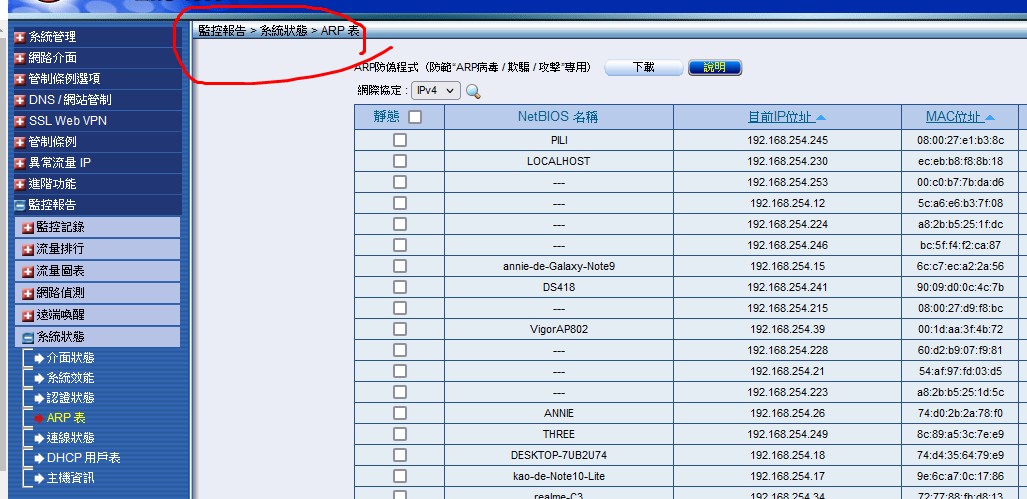Open the 連線狀態 page in sidebar
This screenshot has width=1027, height=499.
[70, 438]
